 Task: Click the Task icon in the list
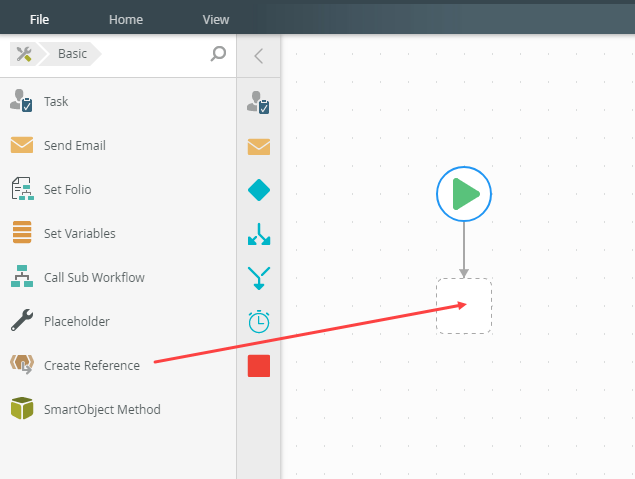click(x=21, y=101)
